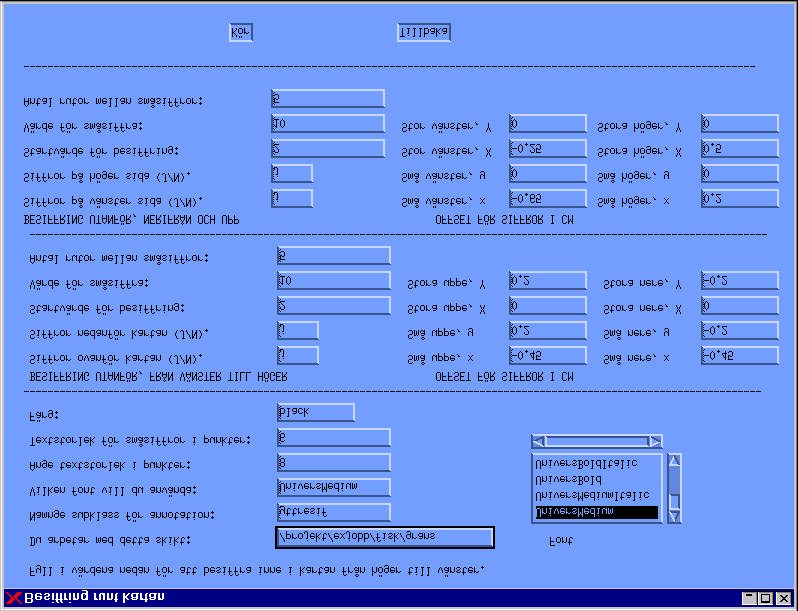798x611 pixels.
Task: Edit the Små nere, y offset field
Action: 739,331
